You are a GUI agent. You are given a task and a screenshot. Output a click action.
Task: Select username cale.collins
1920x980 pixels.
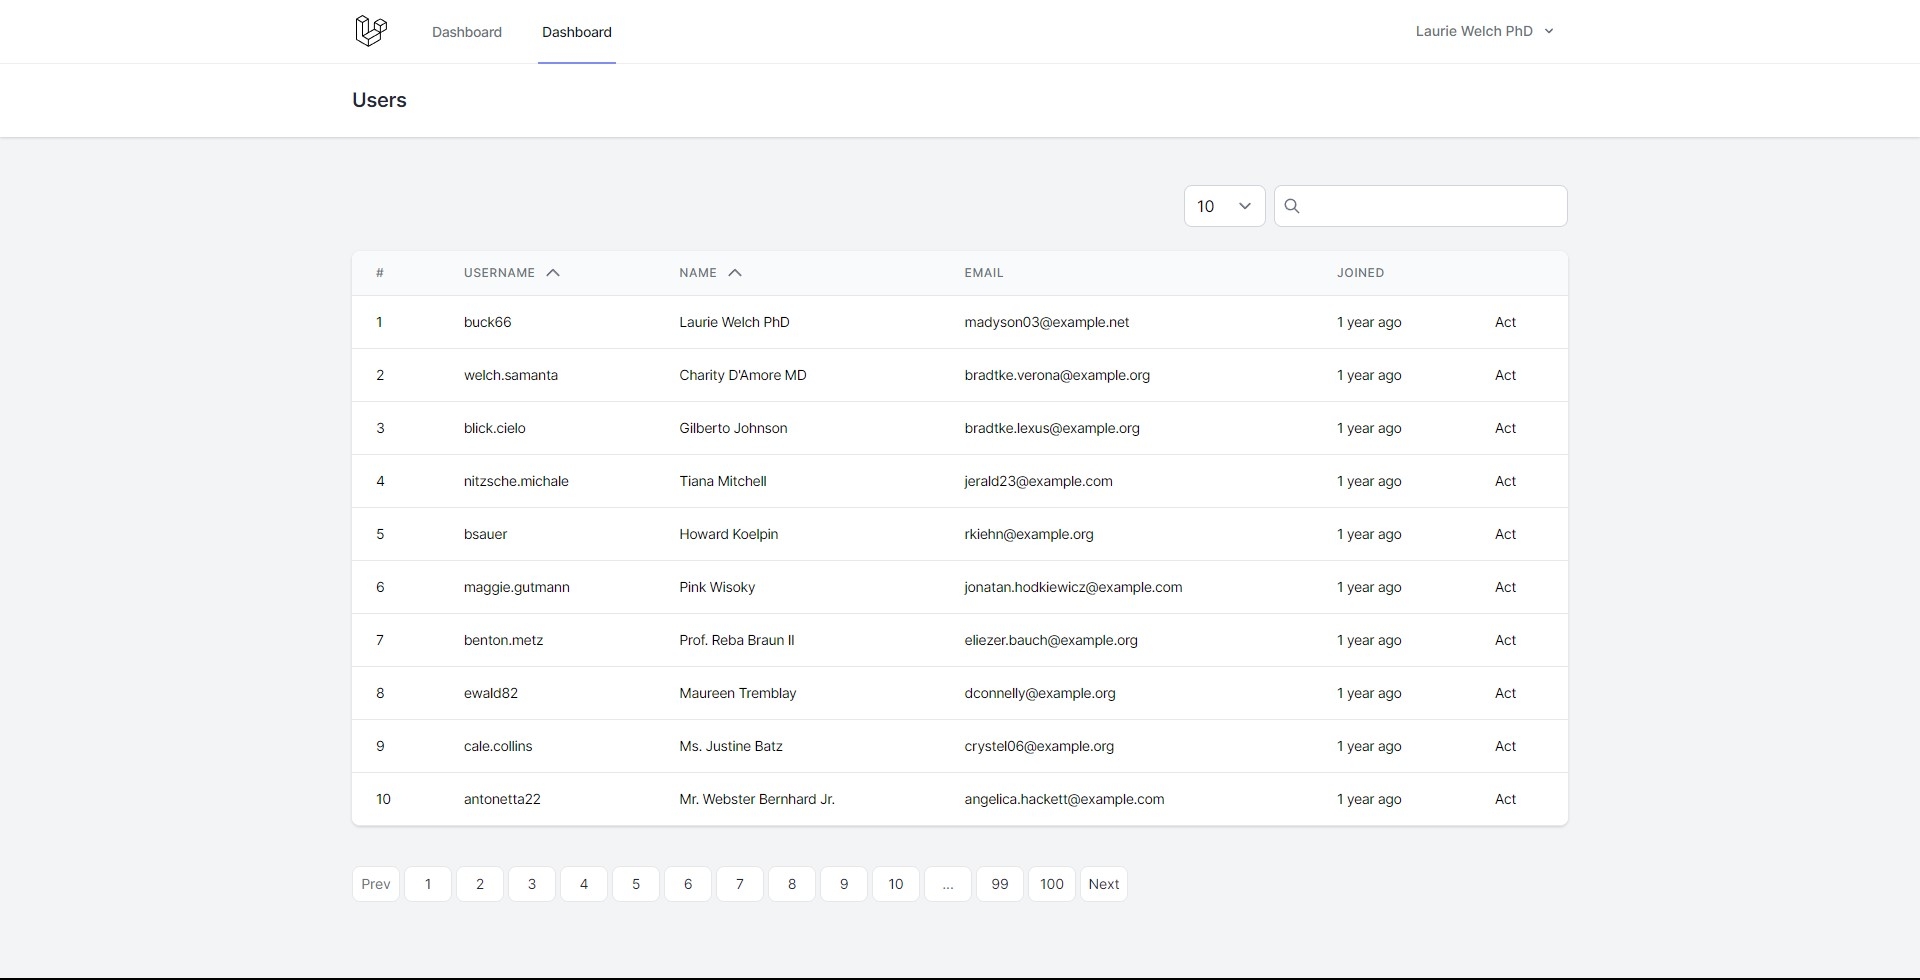tap(498, 746)
